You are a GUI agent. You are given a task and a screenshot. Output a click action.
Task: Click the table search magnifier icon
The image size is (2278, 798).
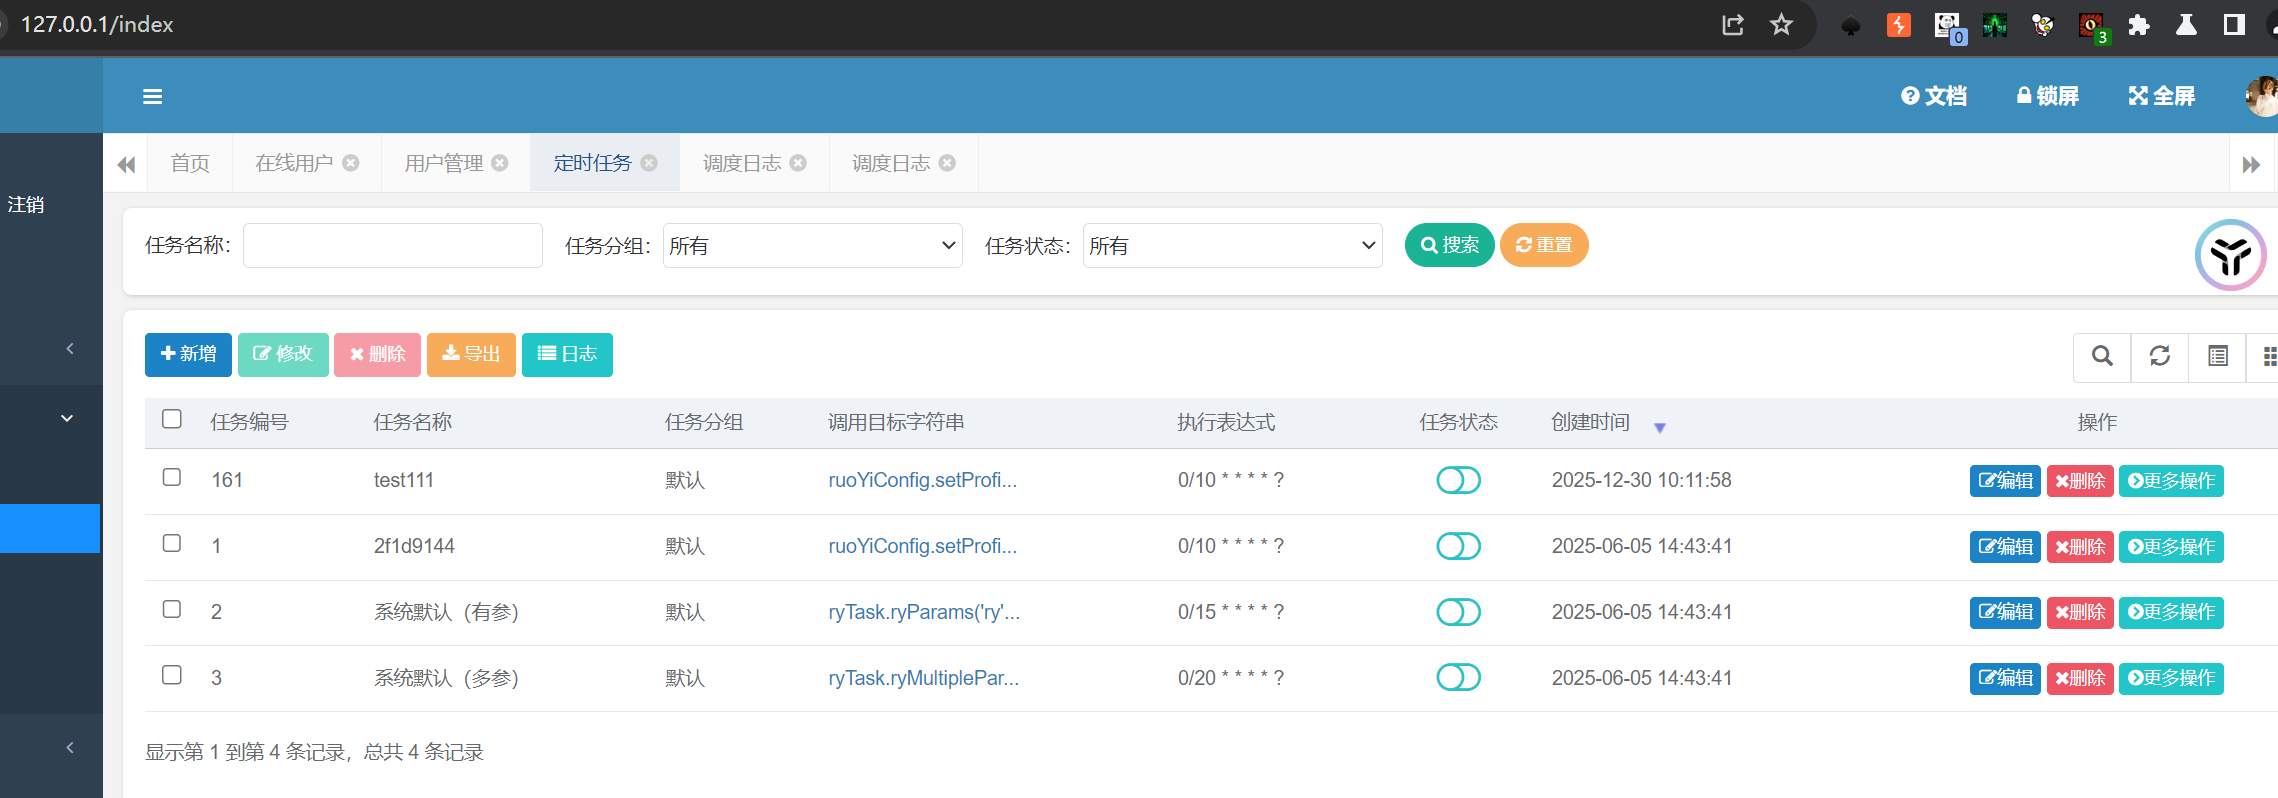2102,356
